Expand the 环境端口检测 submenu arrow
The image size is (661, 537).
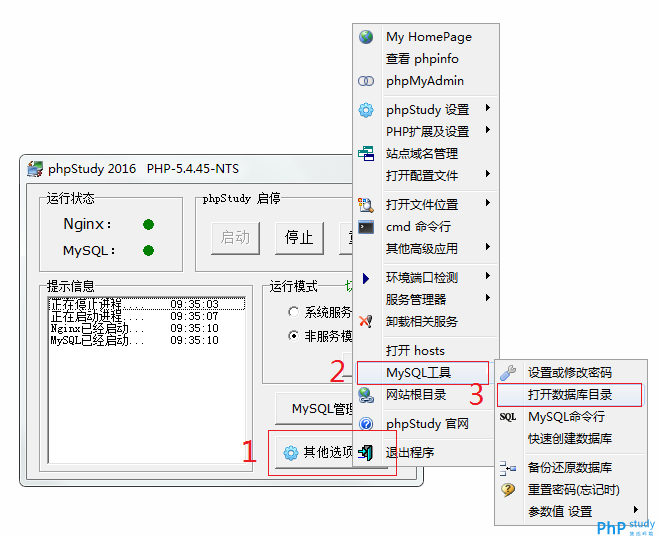click(x=488, y=276)
